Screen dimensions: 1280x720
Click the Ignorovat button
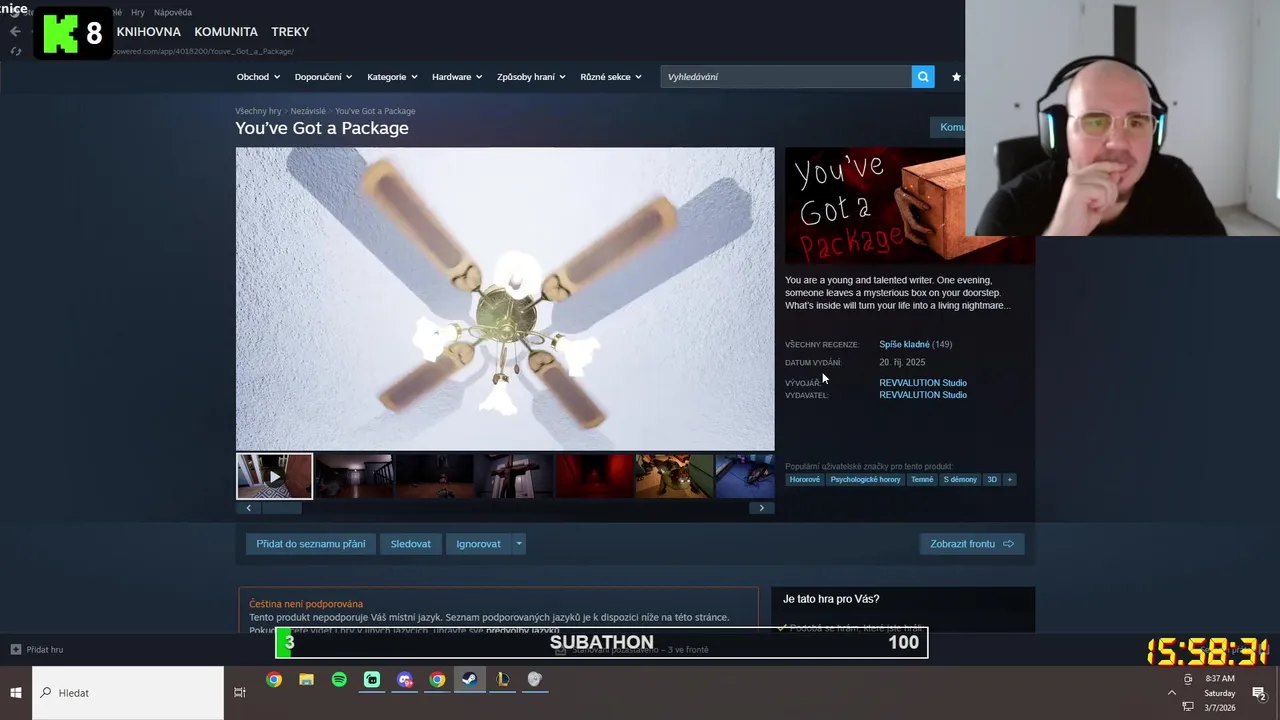click(478, 544)
